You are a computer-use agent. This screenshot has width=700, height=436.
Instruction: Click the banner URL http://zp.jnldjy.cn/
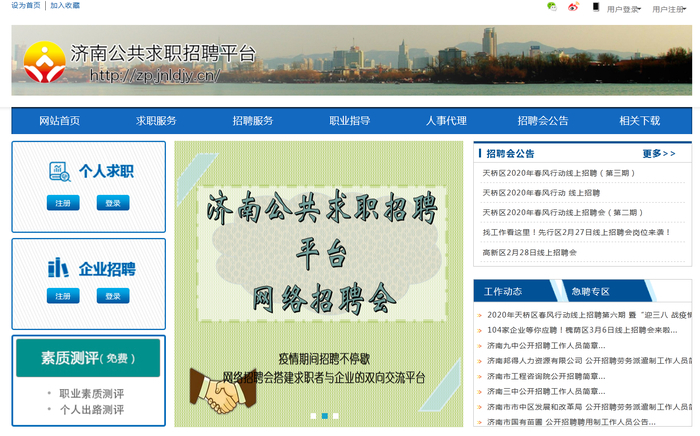click(x=155, y=75)
